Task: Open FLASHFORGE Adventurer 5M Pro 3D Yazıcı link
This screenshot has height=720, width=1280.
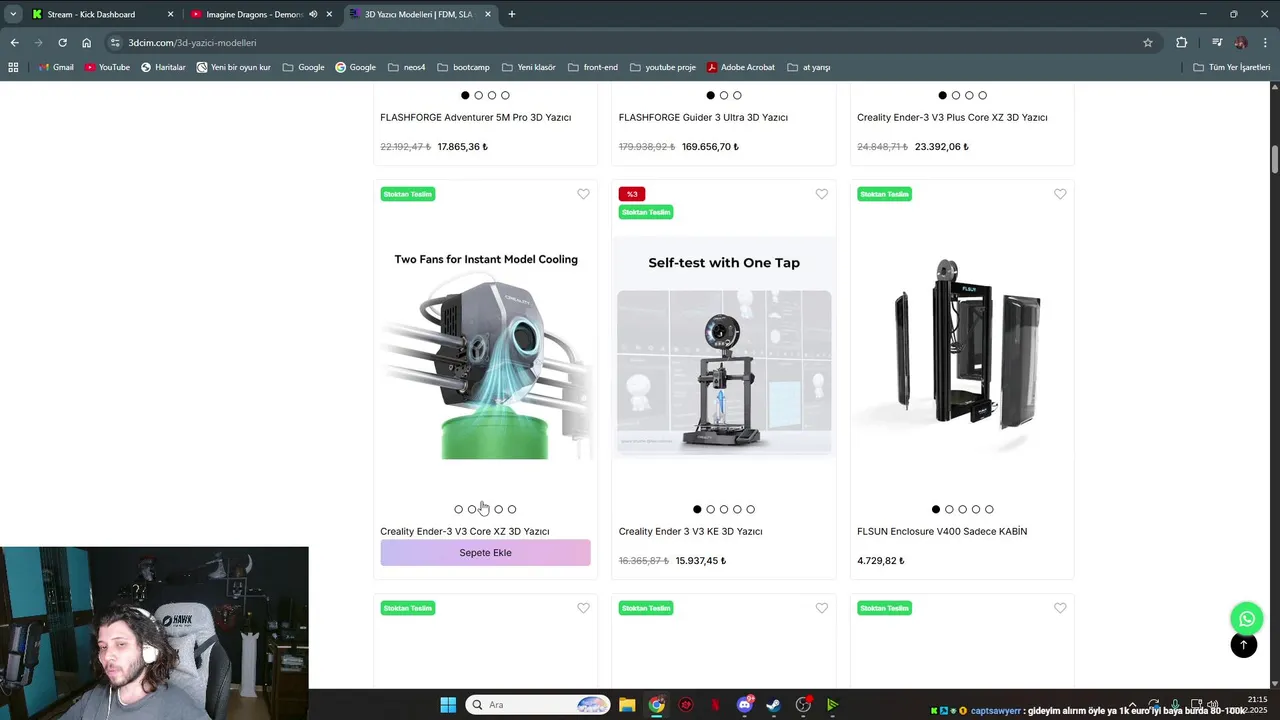Action: [x=476, y=117]
